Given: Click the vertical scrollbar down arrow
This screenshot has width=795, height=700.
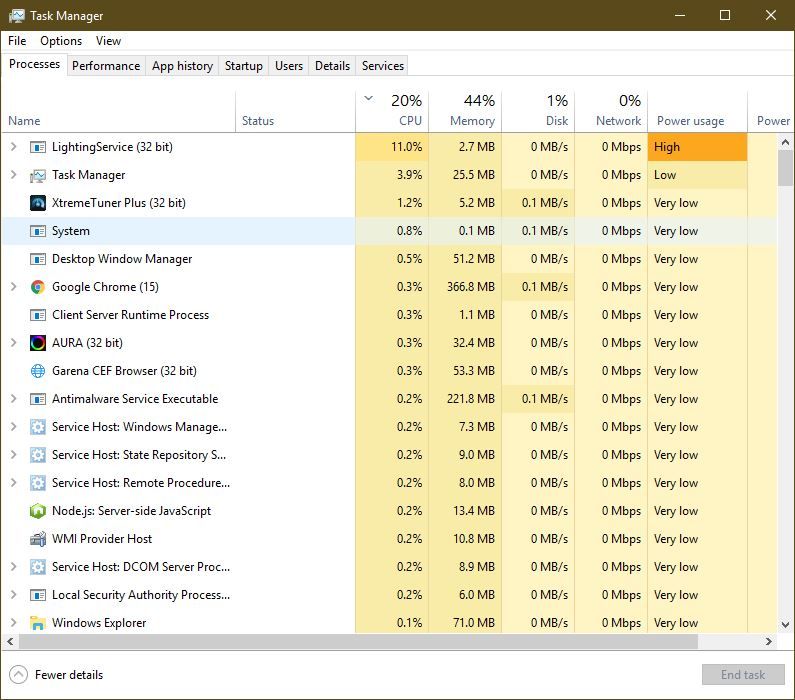Looking at the screenshot, I should click(x=785, y=624).
